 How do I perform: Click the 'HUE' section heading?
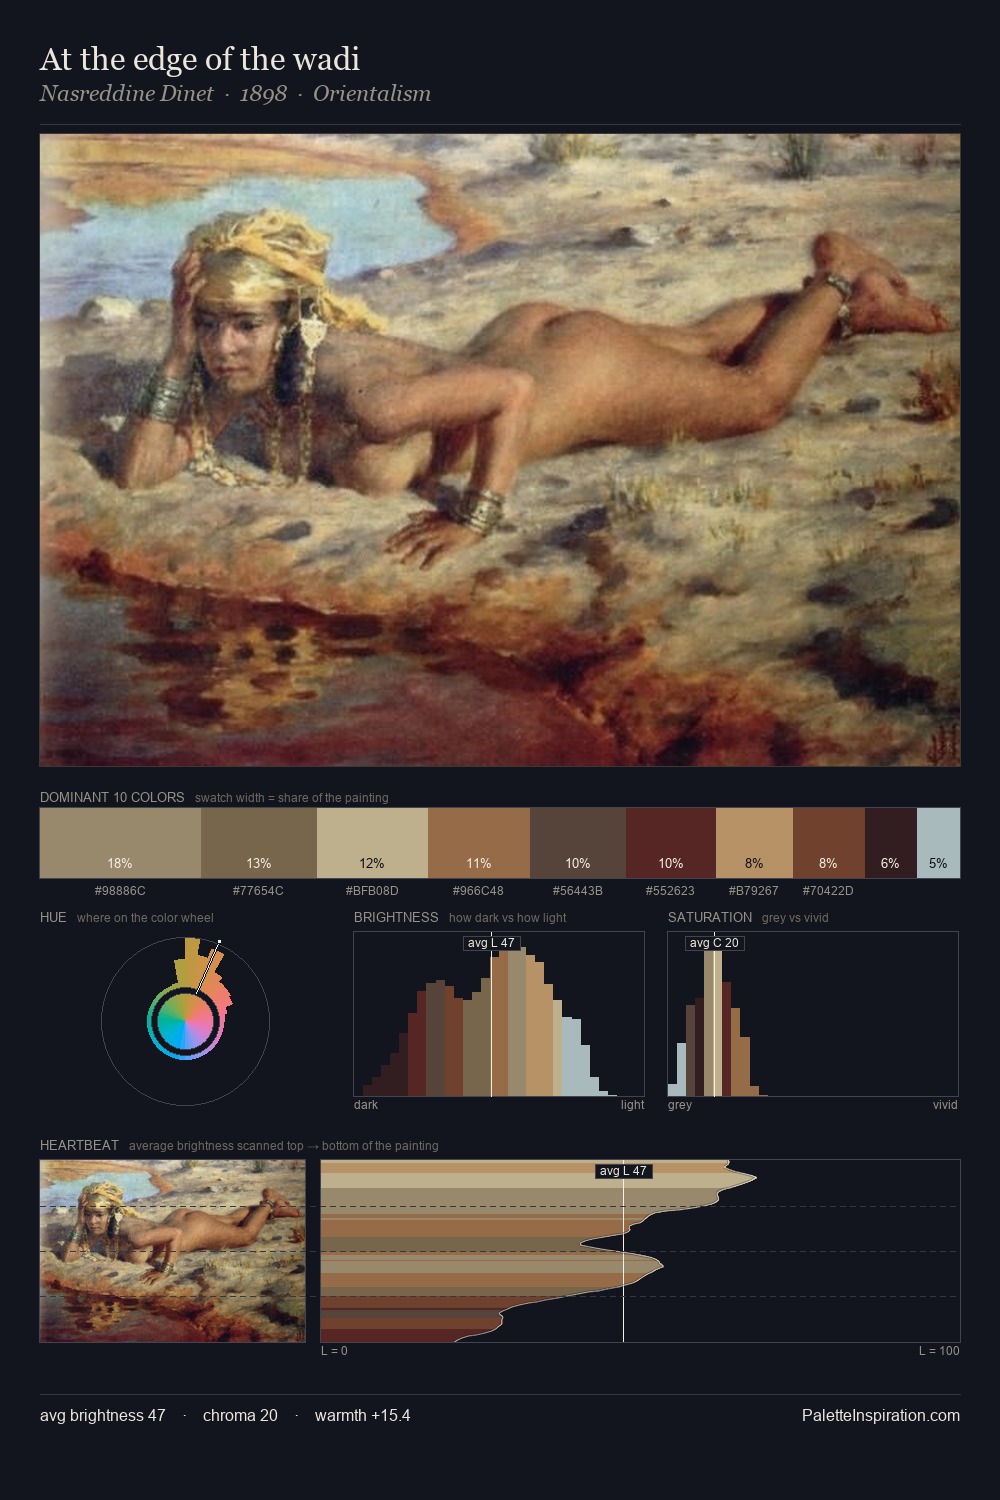pyautogui.click(x=53, y=918)
